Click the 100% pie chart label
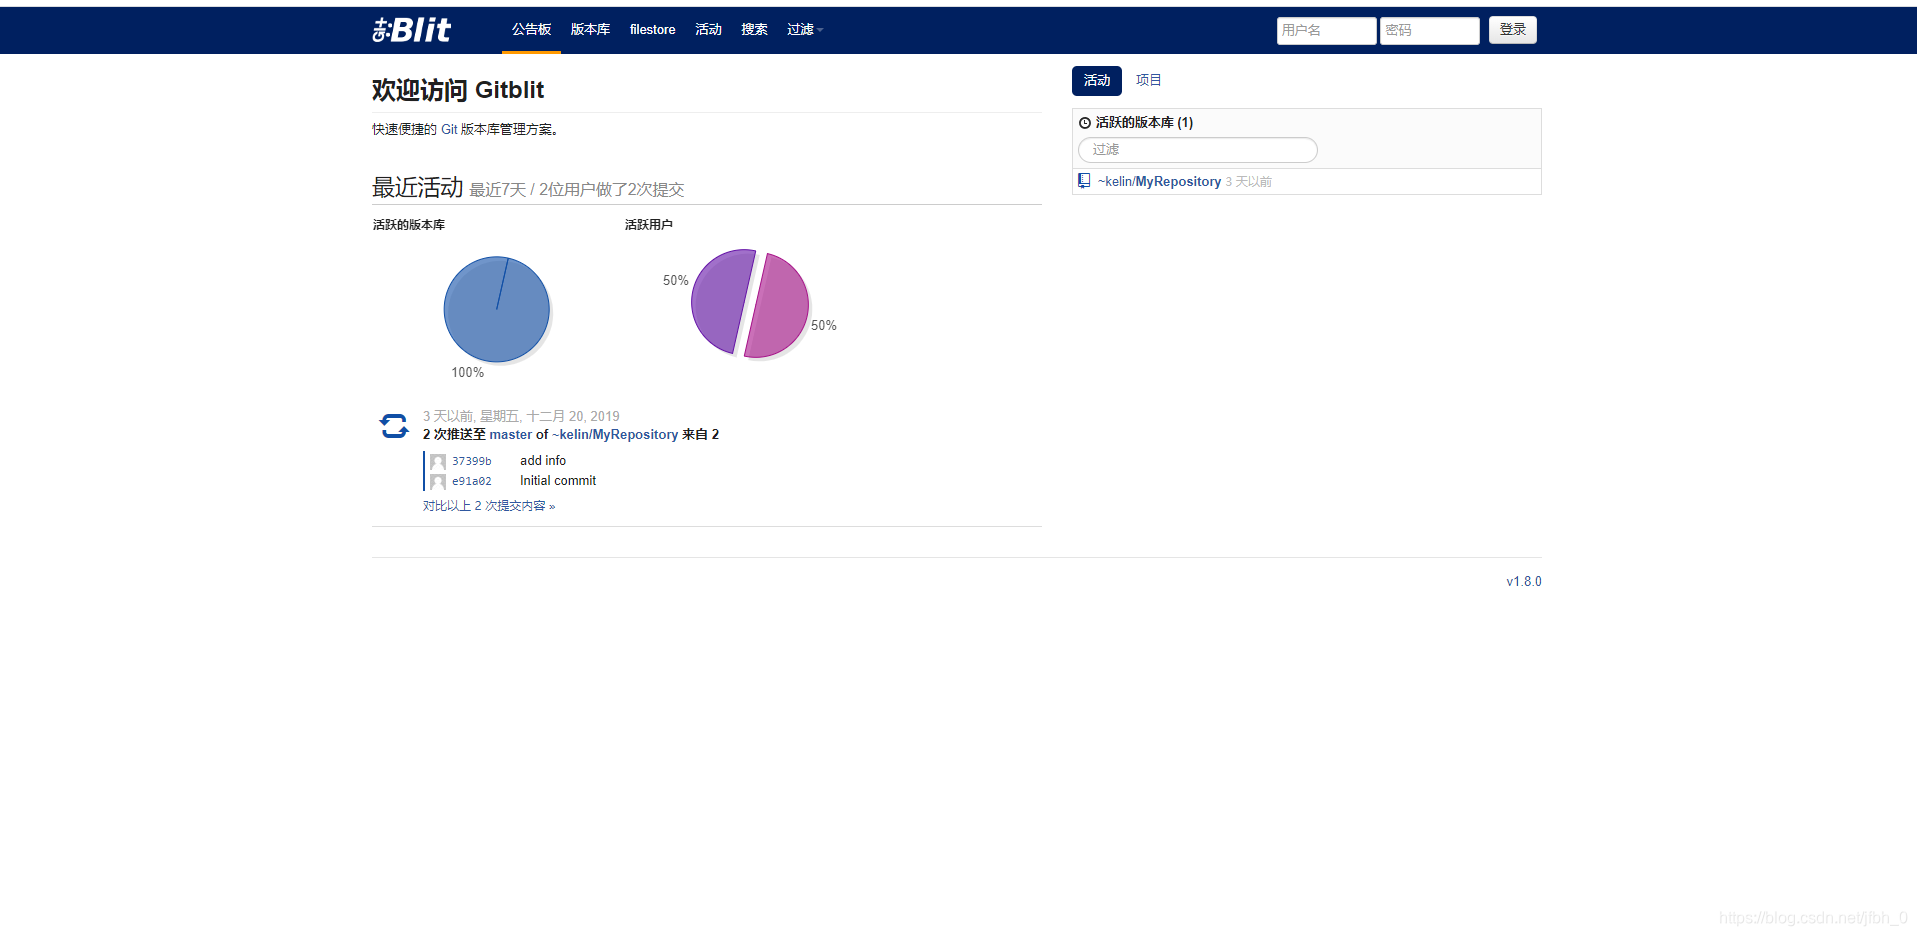This screenshot has width=1917, height=936. point(467,373)
